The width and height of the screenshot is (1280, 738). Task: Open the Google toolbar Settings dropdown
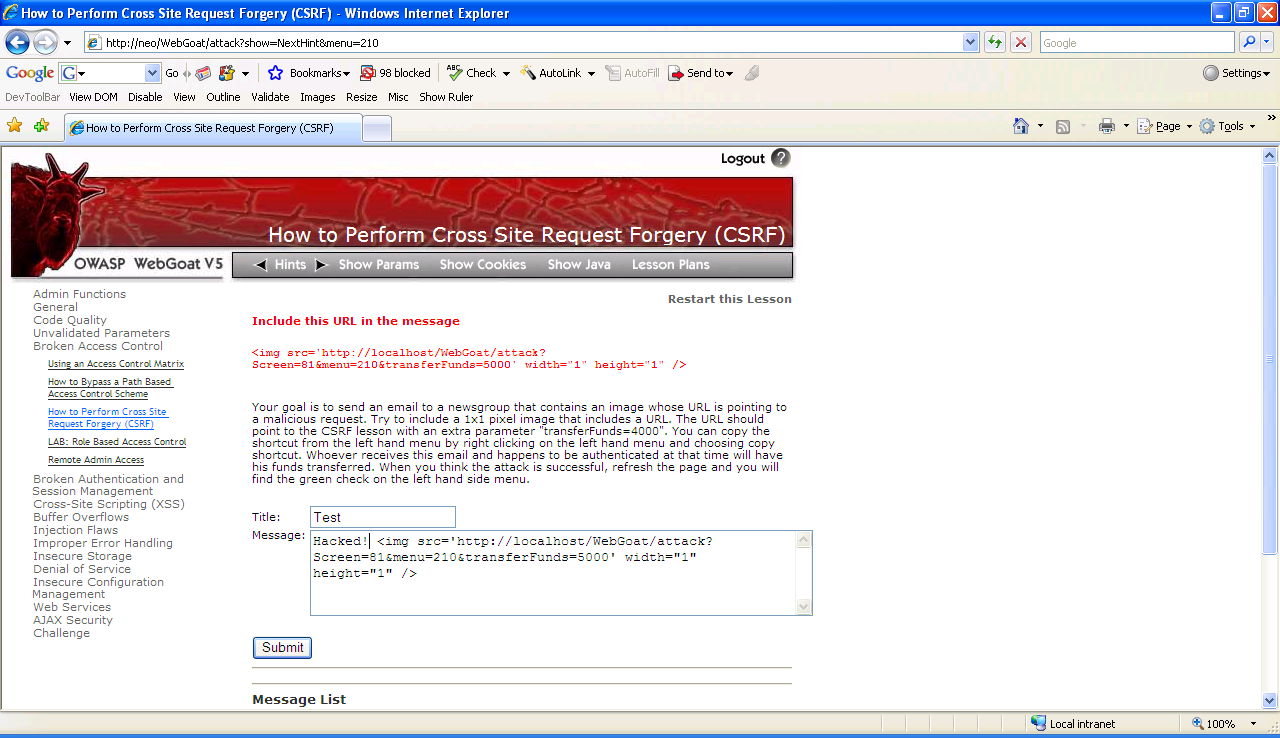[1236, 73]
